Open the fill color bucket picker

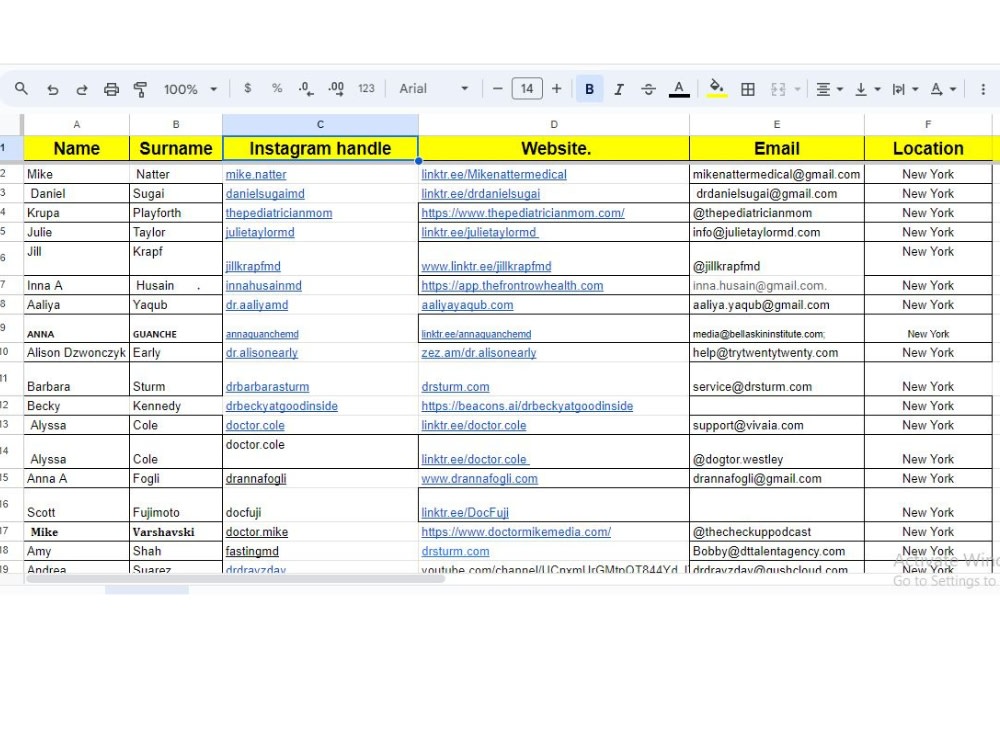coord(716,89)
